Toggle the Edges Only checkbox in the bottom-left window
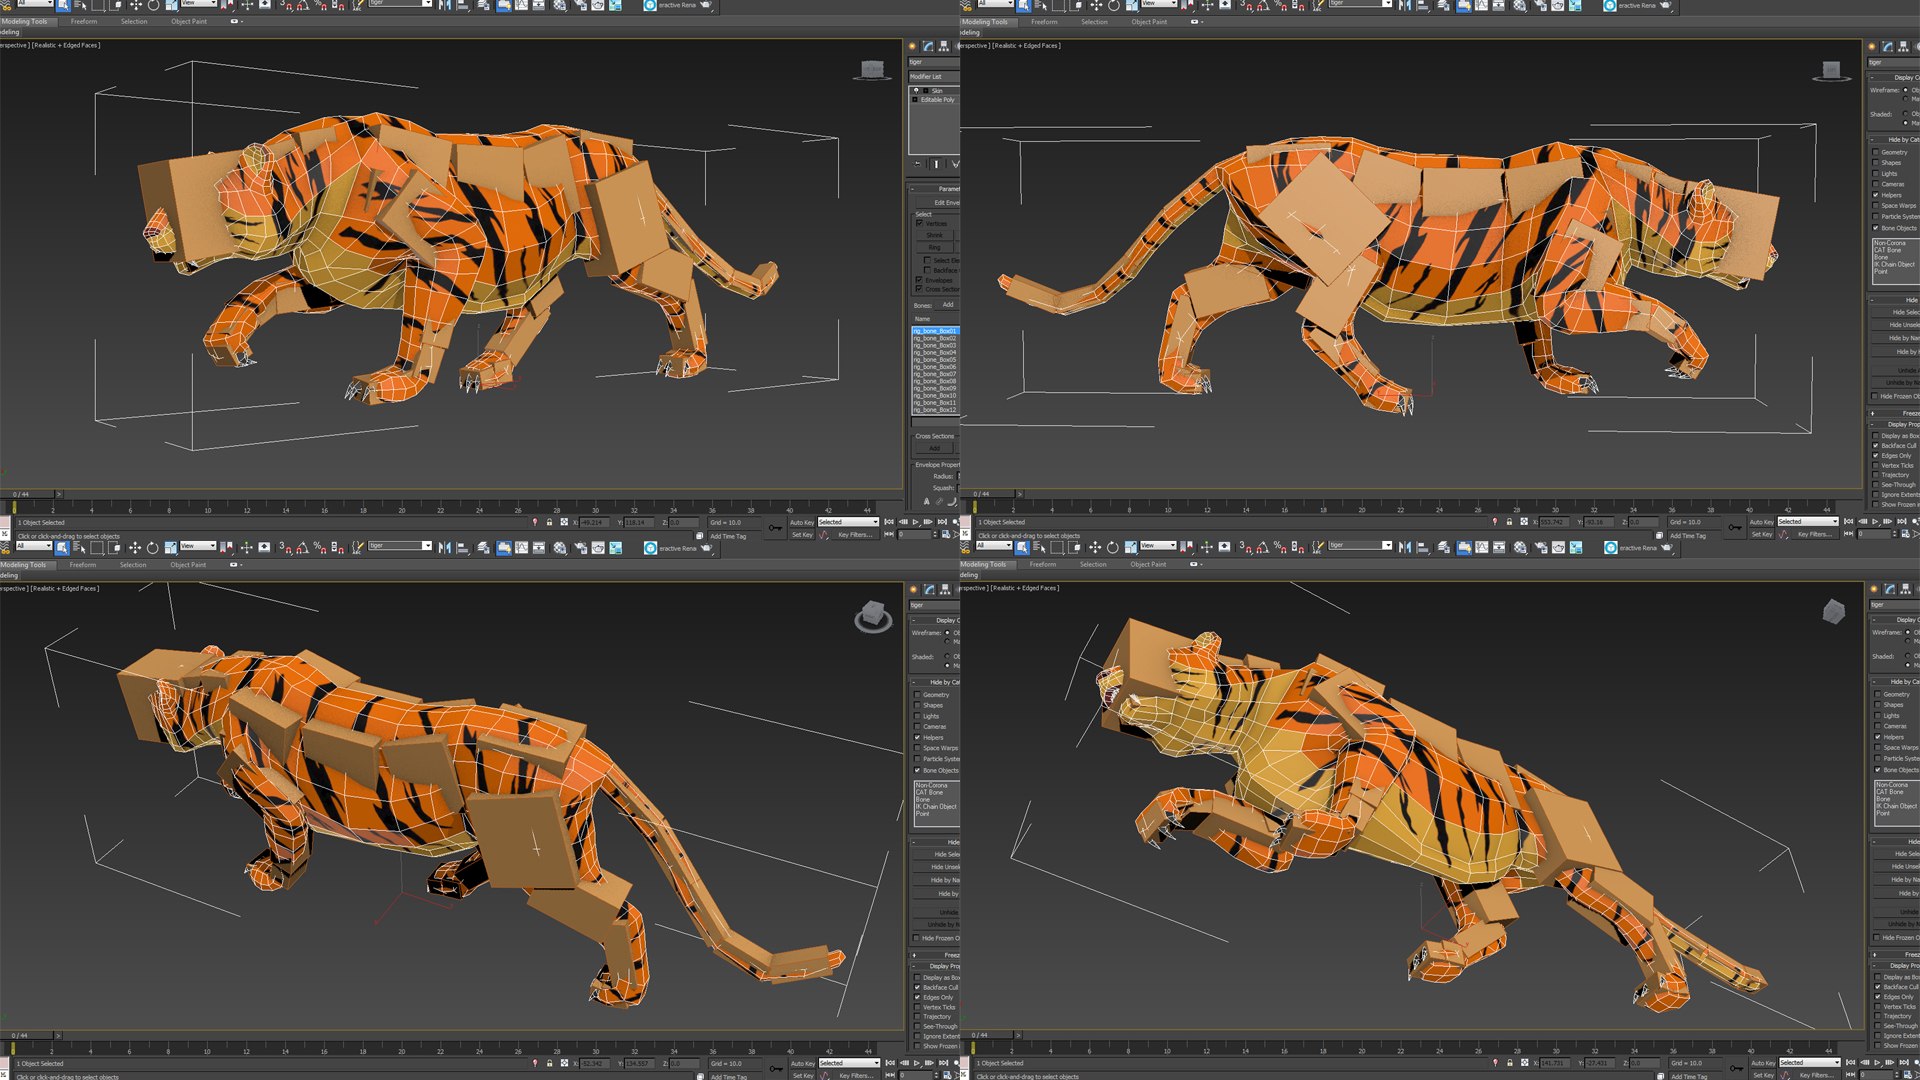1920x1080 pixels. click(x=917, y=997)
